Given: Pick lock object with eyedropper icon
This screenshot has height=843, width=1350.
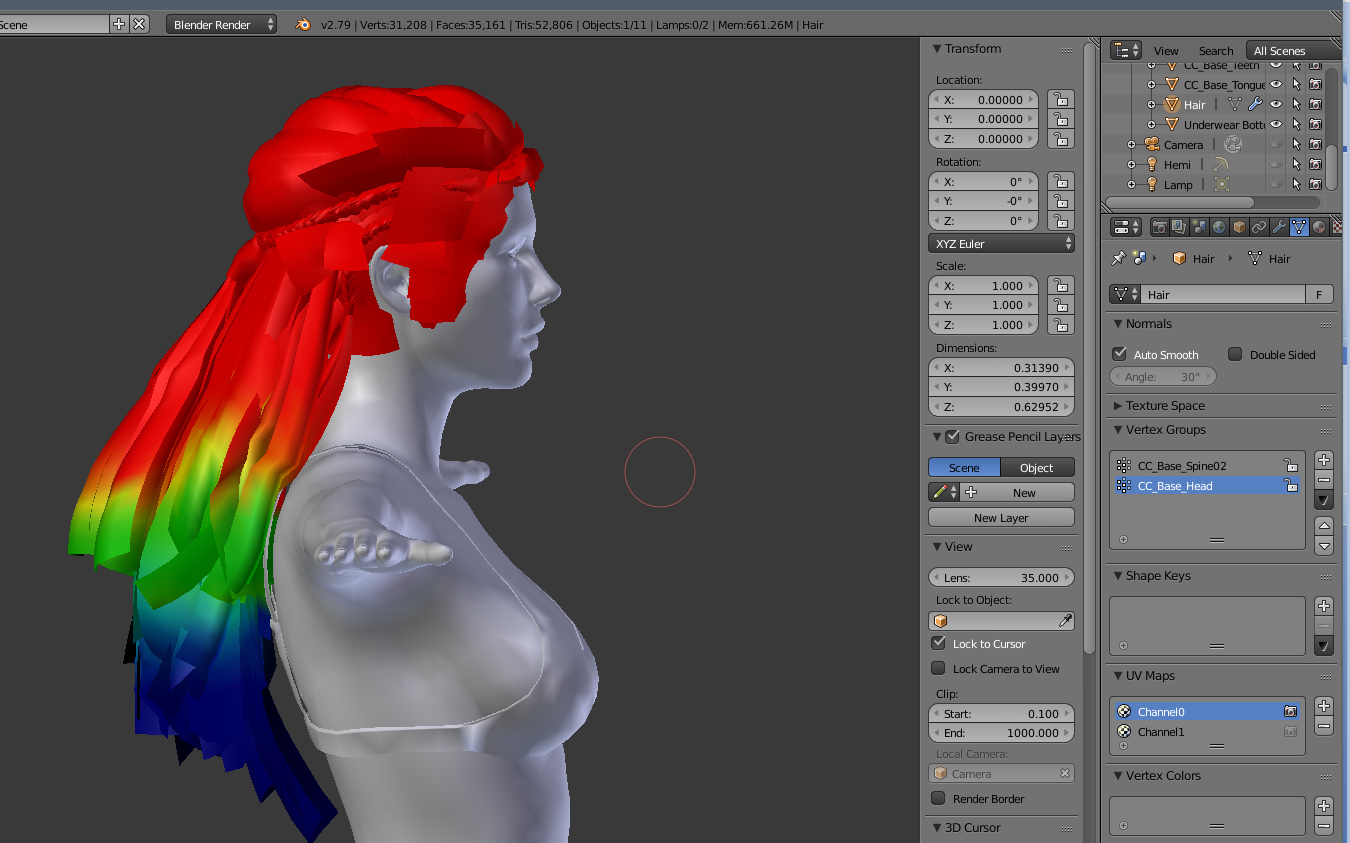Looking at the screenshot, I should click(x=1066, y=620).
